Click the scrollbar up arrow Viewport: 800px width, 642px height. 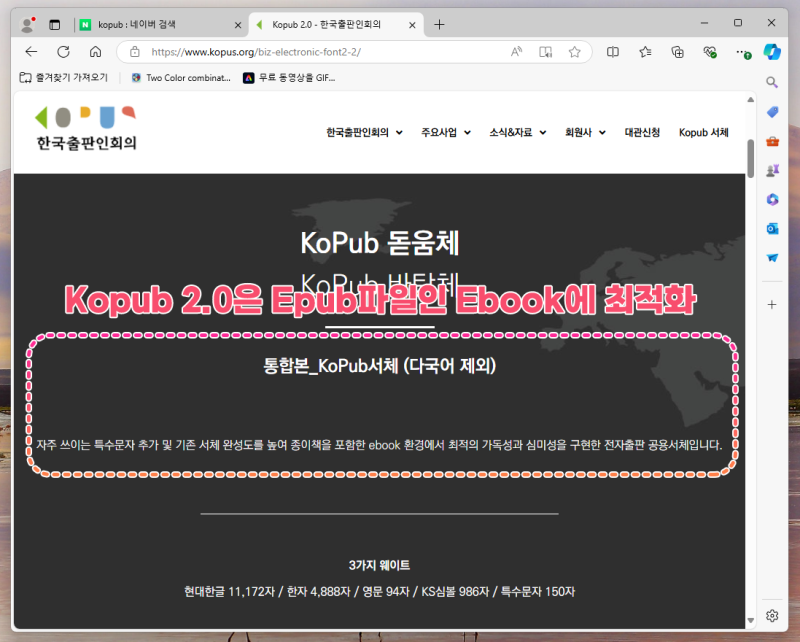coord(751,100)
